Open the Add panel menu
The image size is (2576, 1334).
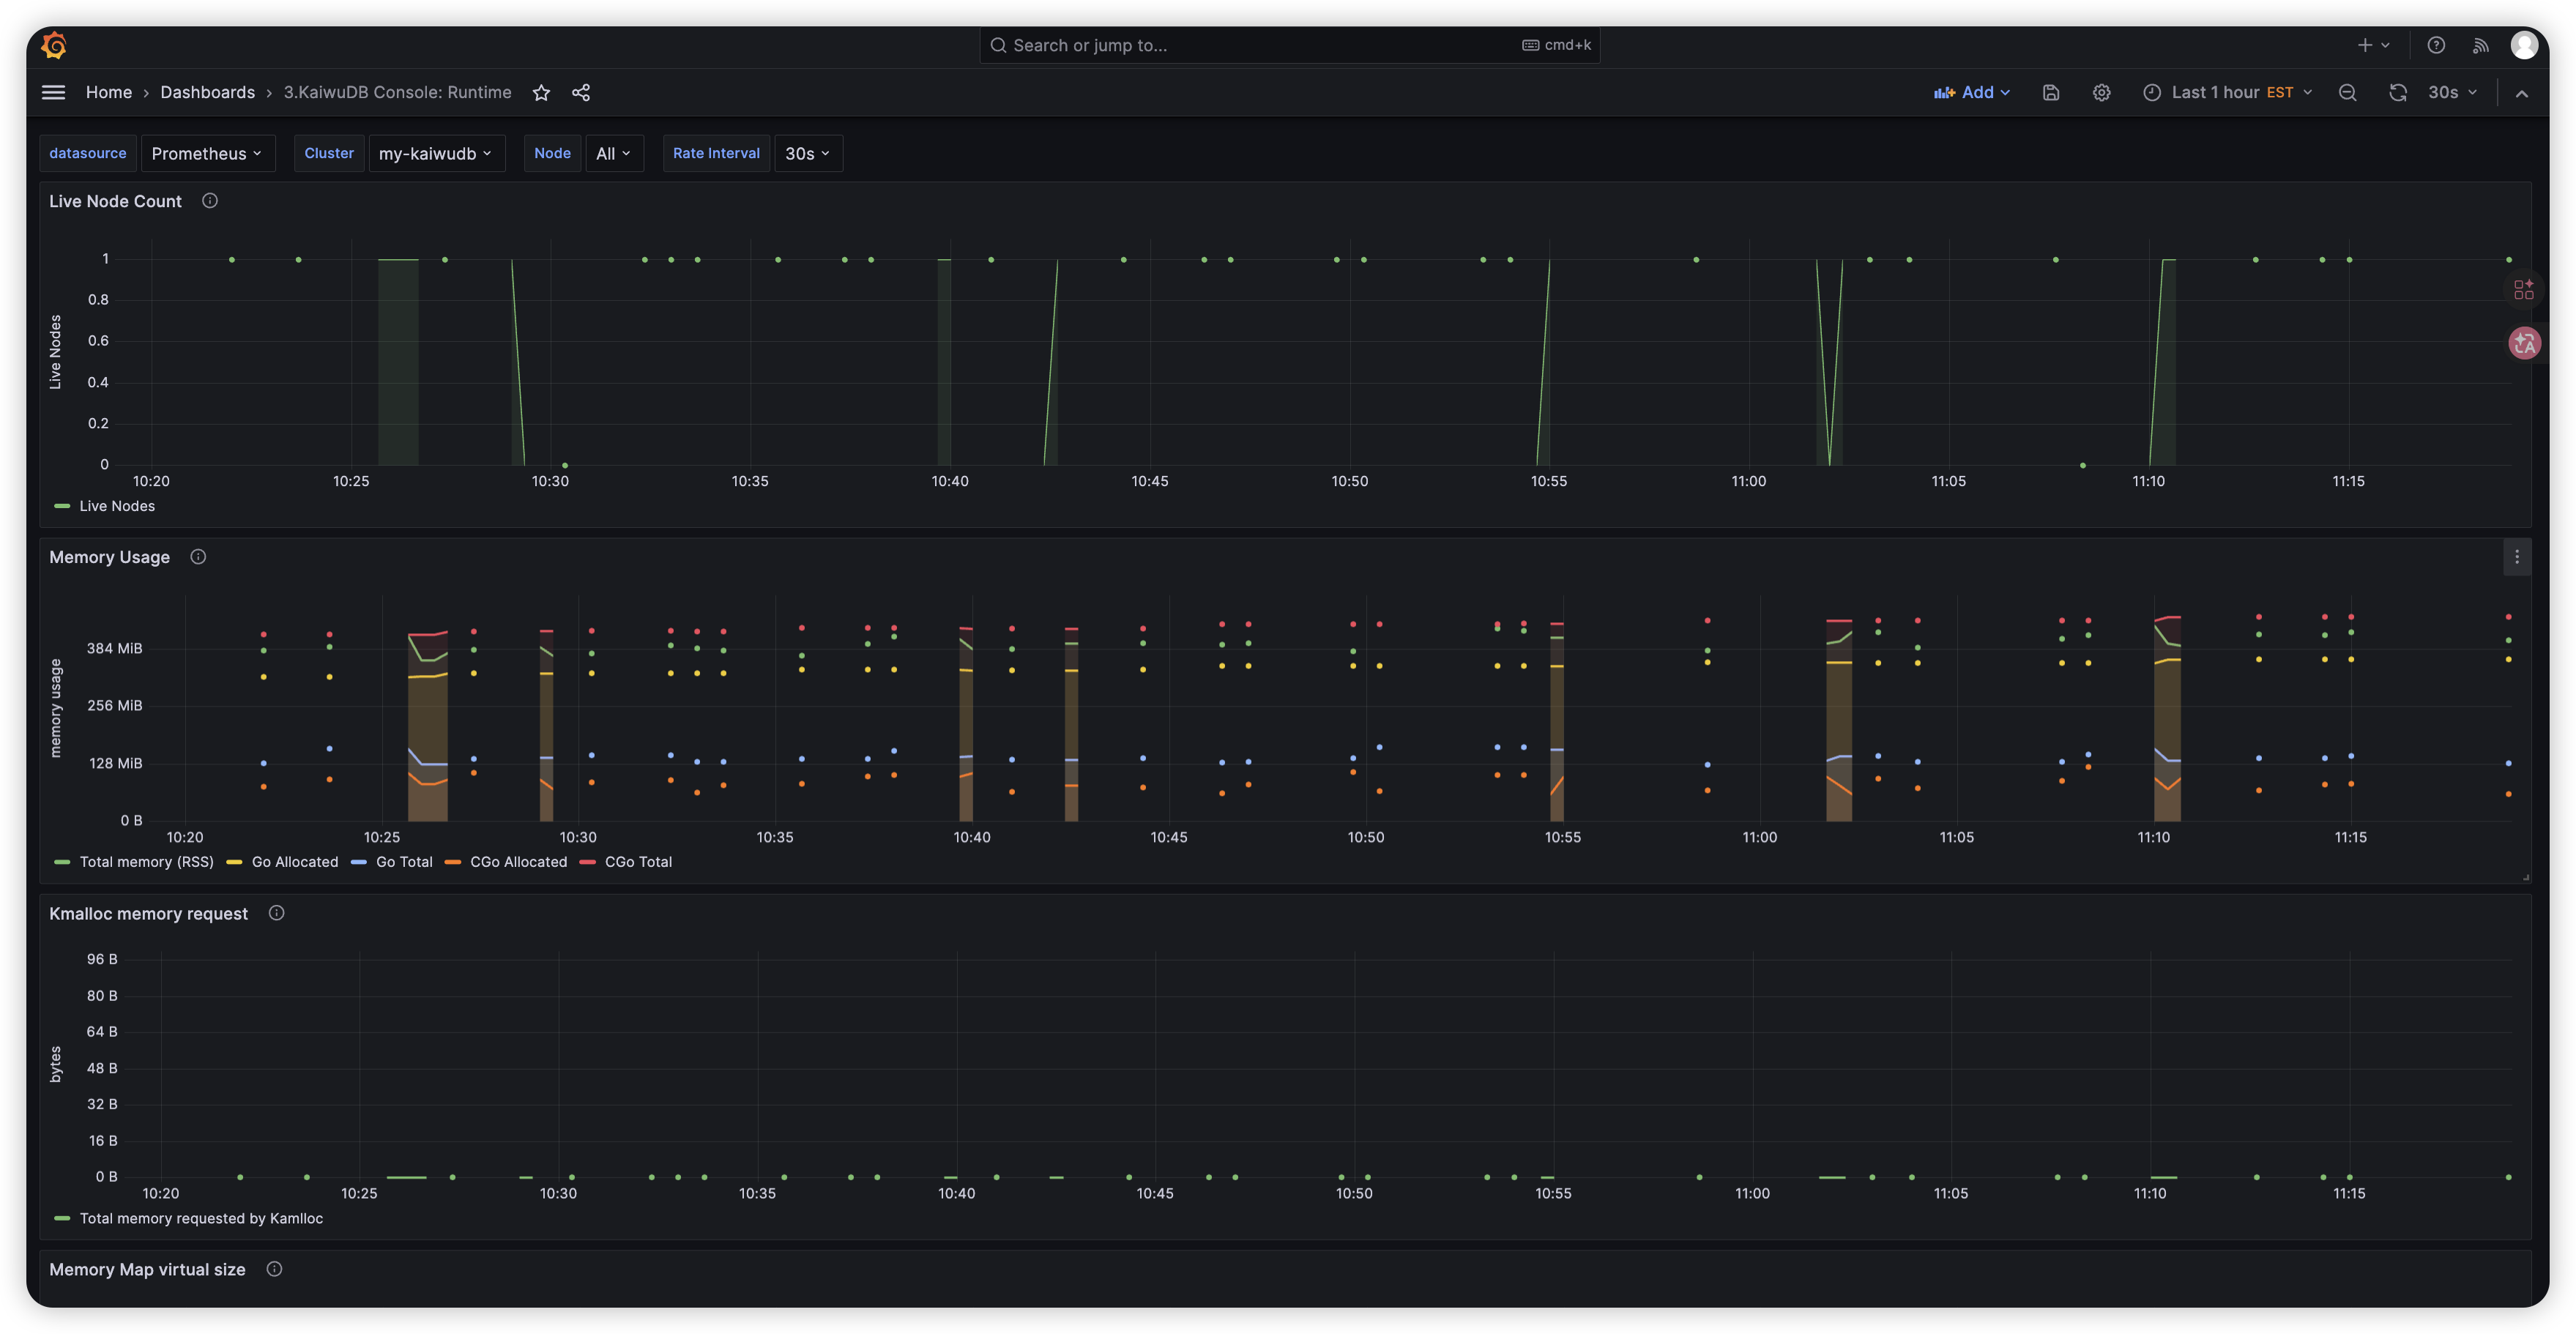pyautogui.click(x=1972, y=93)
